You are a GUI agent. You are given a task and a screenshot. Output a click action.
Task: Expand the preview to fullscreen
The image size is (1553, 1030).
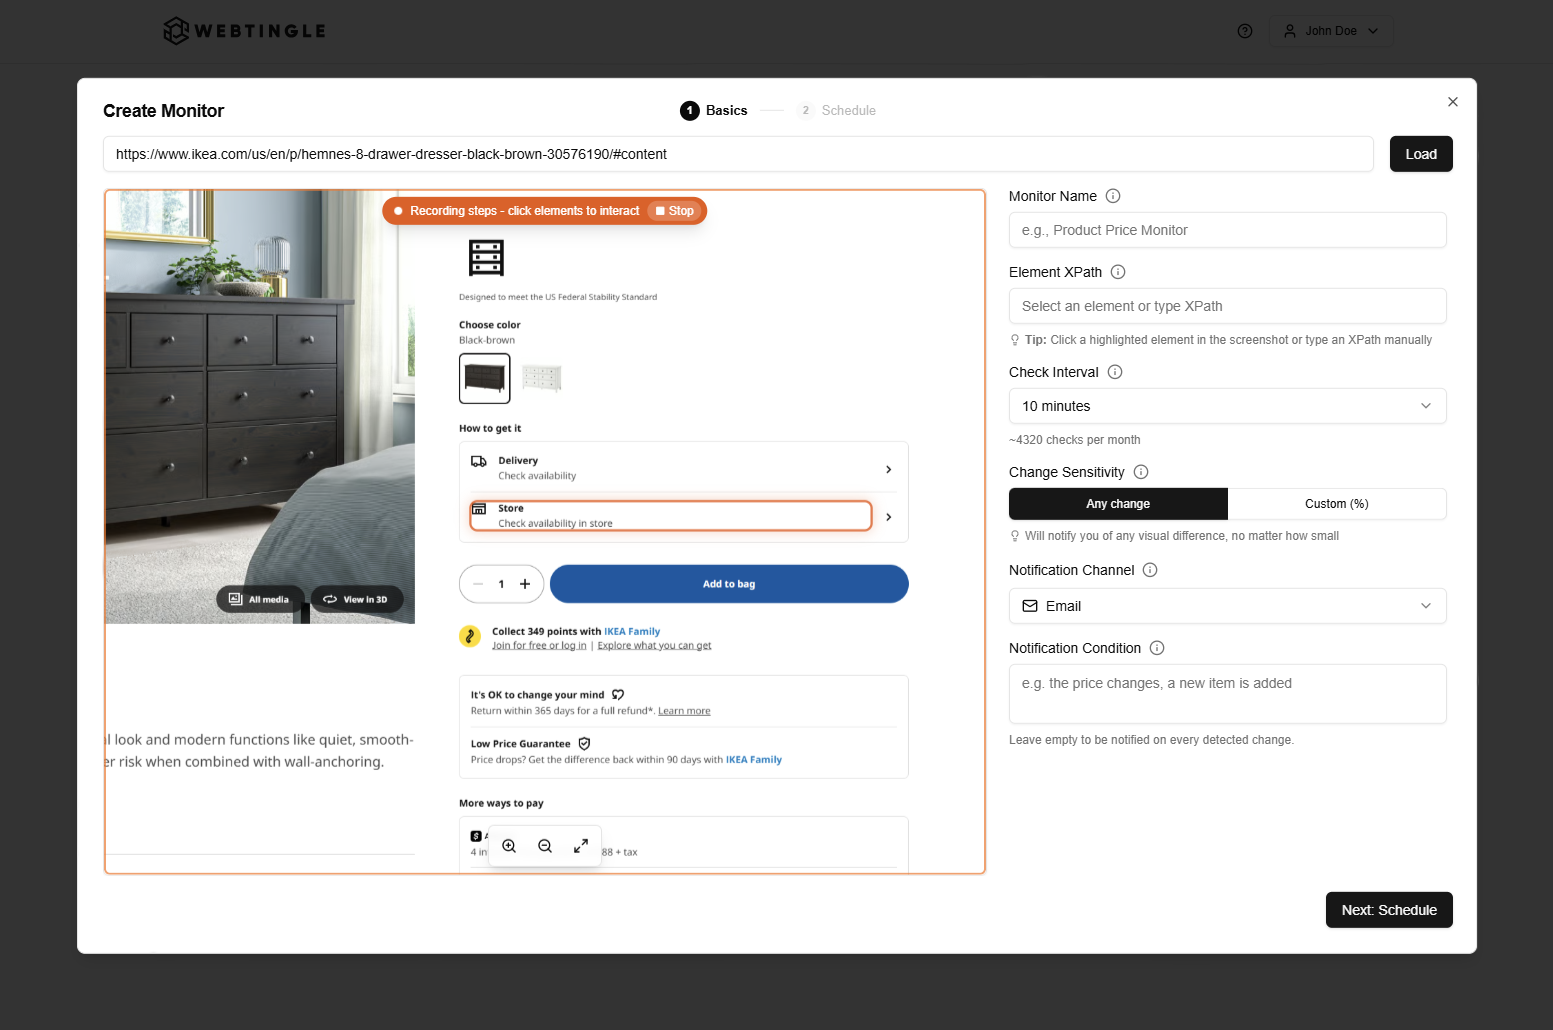tap(581, 846)
